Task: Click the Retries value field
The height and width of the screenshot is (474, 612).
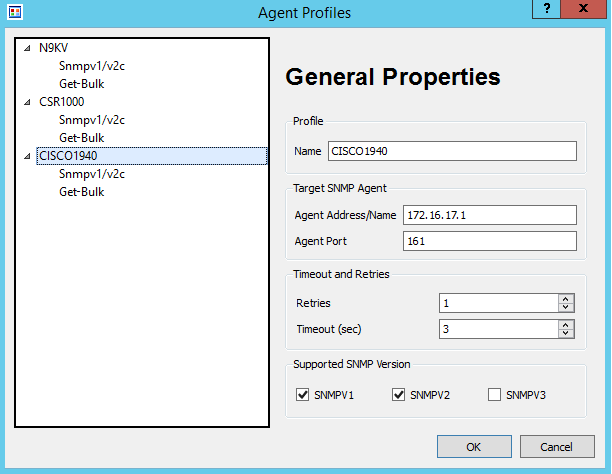Action: point(499,303)
